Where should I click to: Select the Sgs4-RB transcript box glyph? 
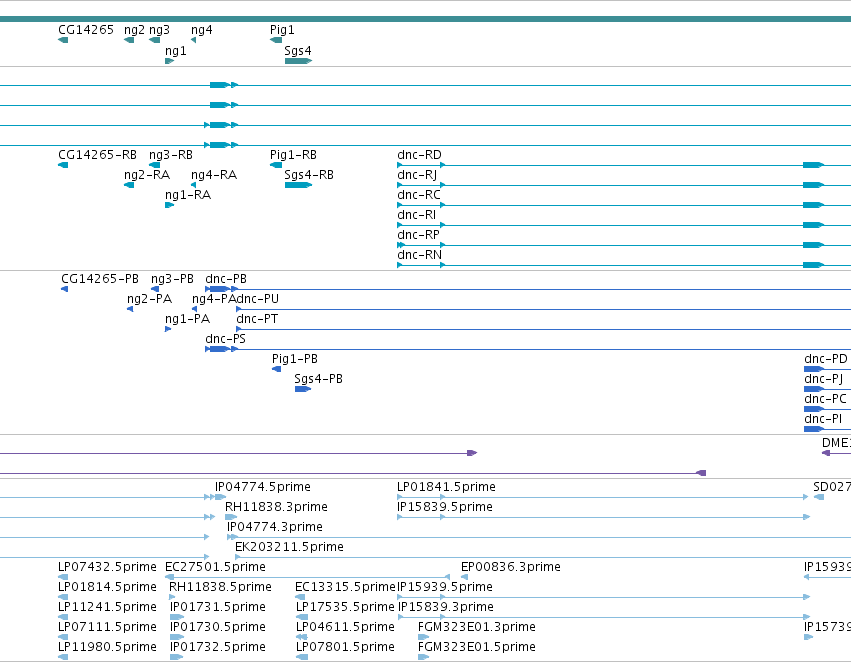tap(299, 185)
